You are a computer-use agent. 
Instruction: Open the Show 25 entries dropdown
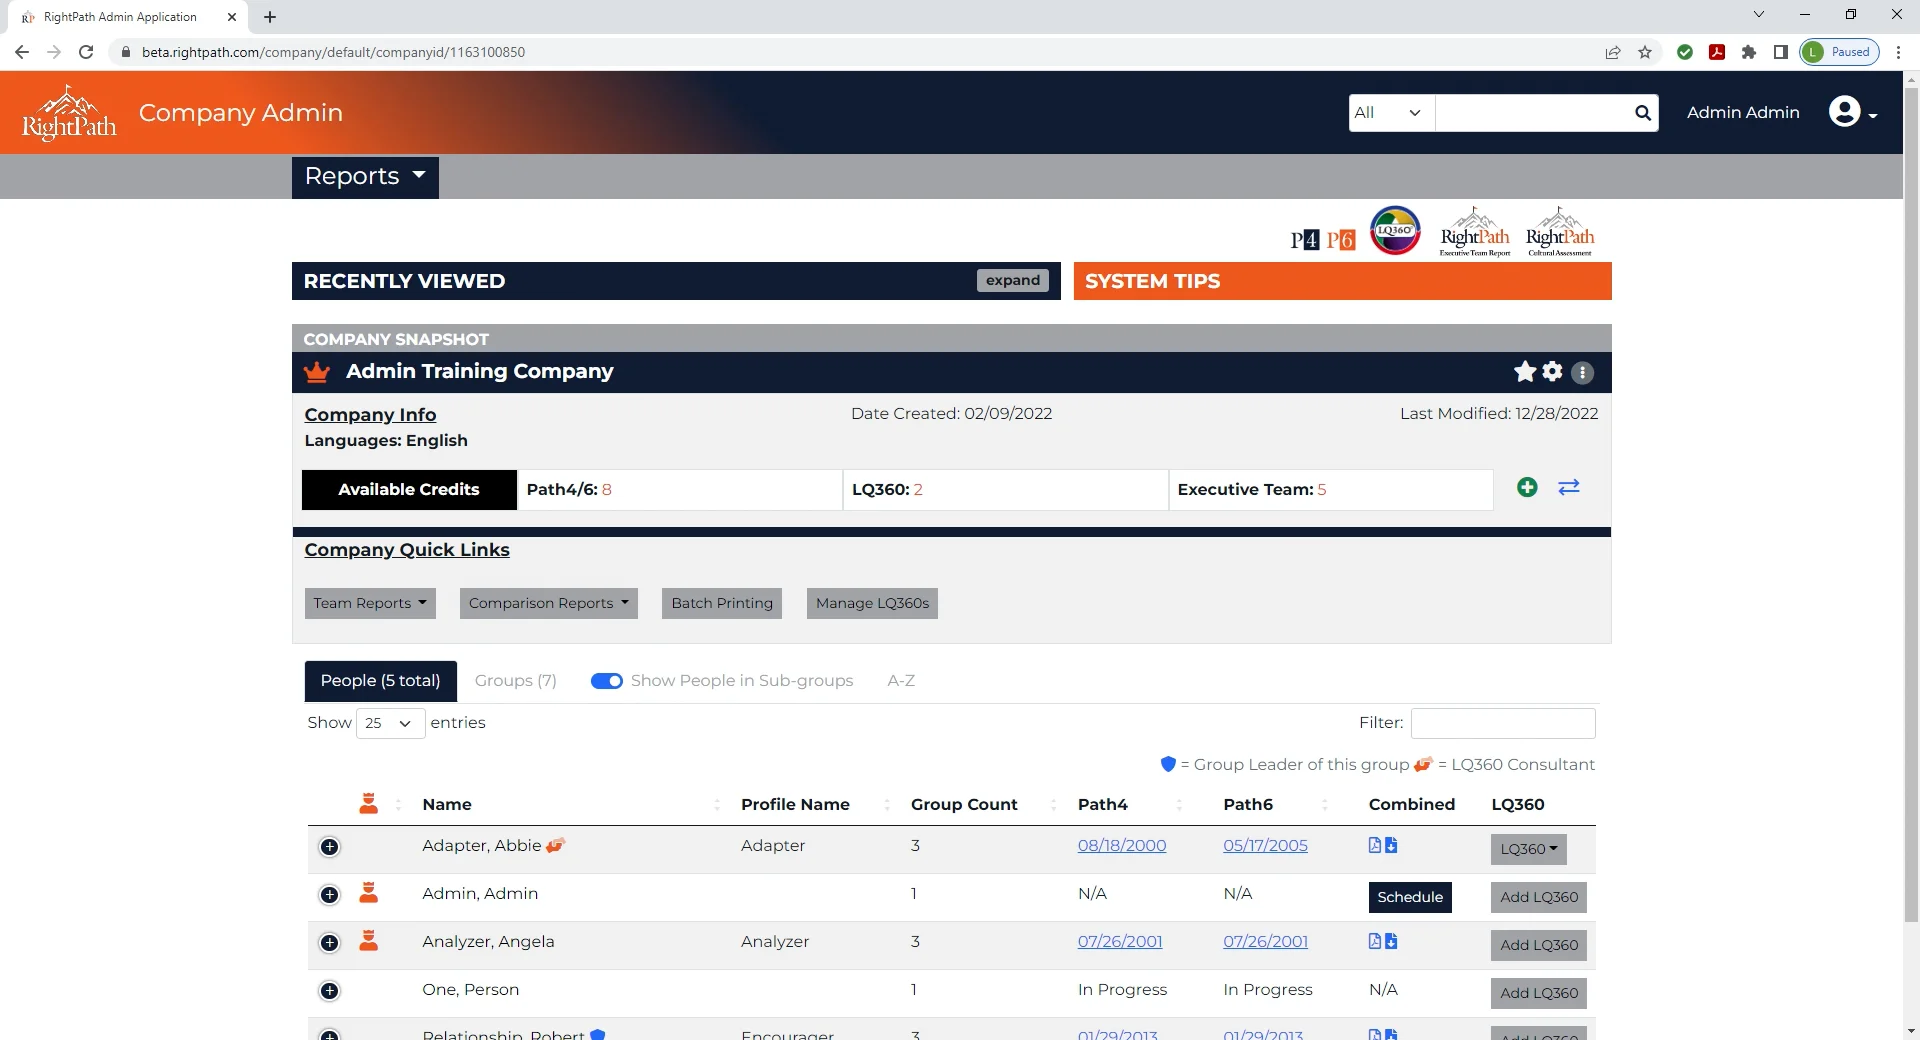[x=389, y=723]
